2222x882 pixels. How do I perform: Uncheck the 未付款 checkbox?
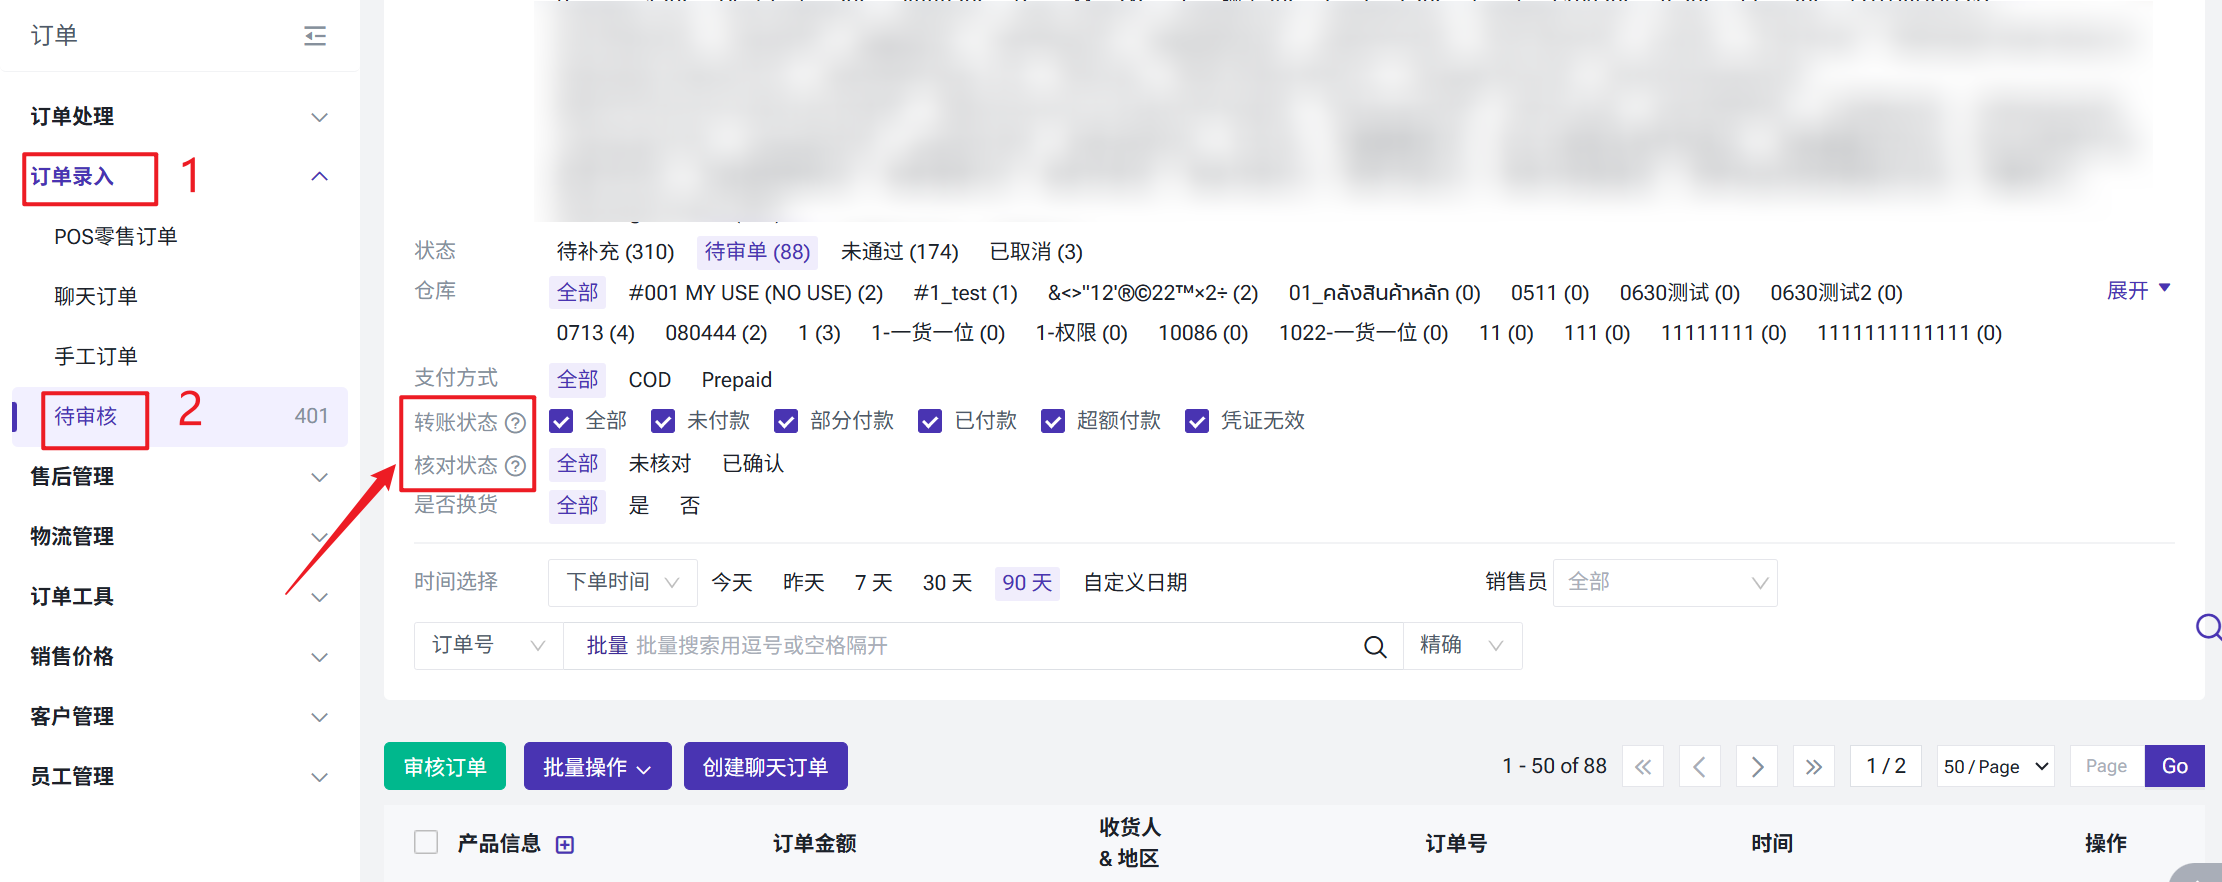[663, 421]
